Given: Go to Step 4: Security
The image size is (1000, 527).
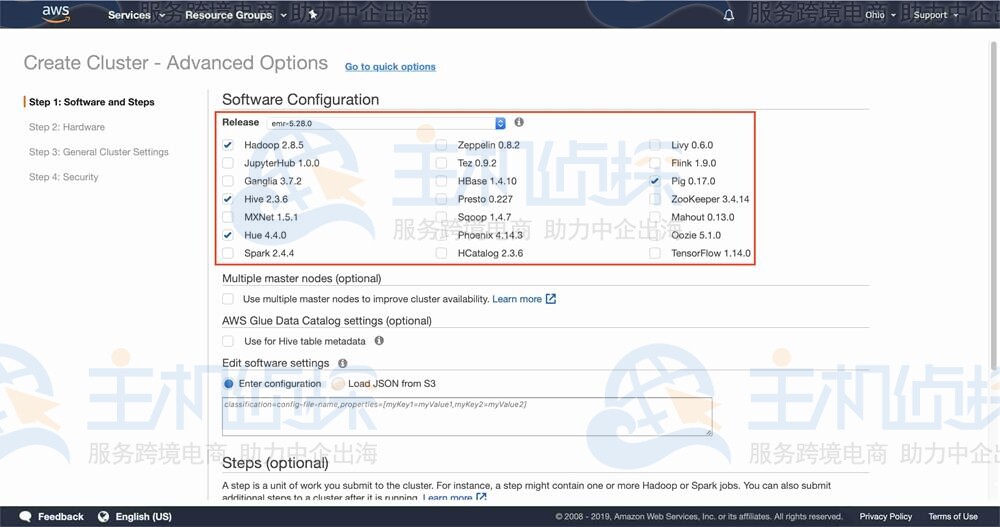Looking at the screenshot, I should pyautogui.click(x=64, y=177).
